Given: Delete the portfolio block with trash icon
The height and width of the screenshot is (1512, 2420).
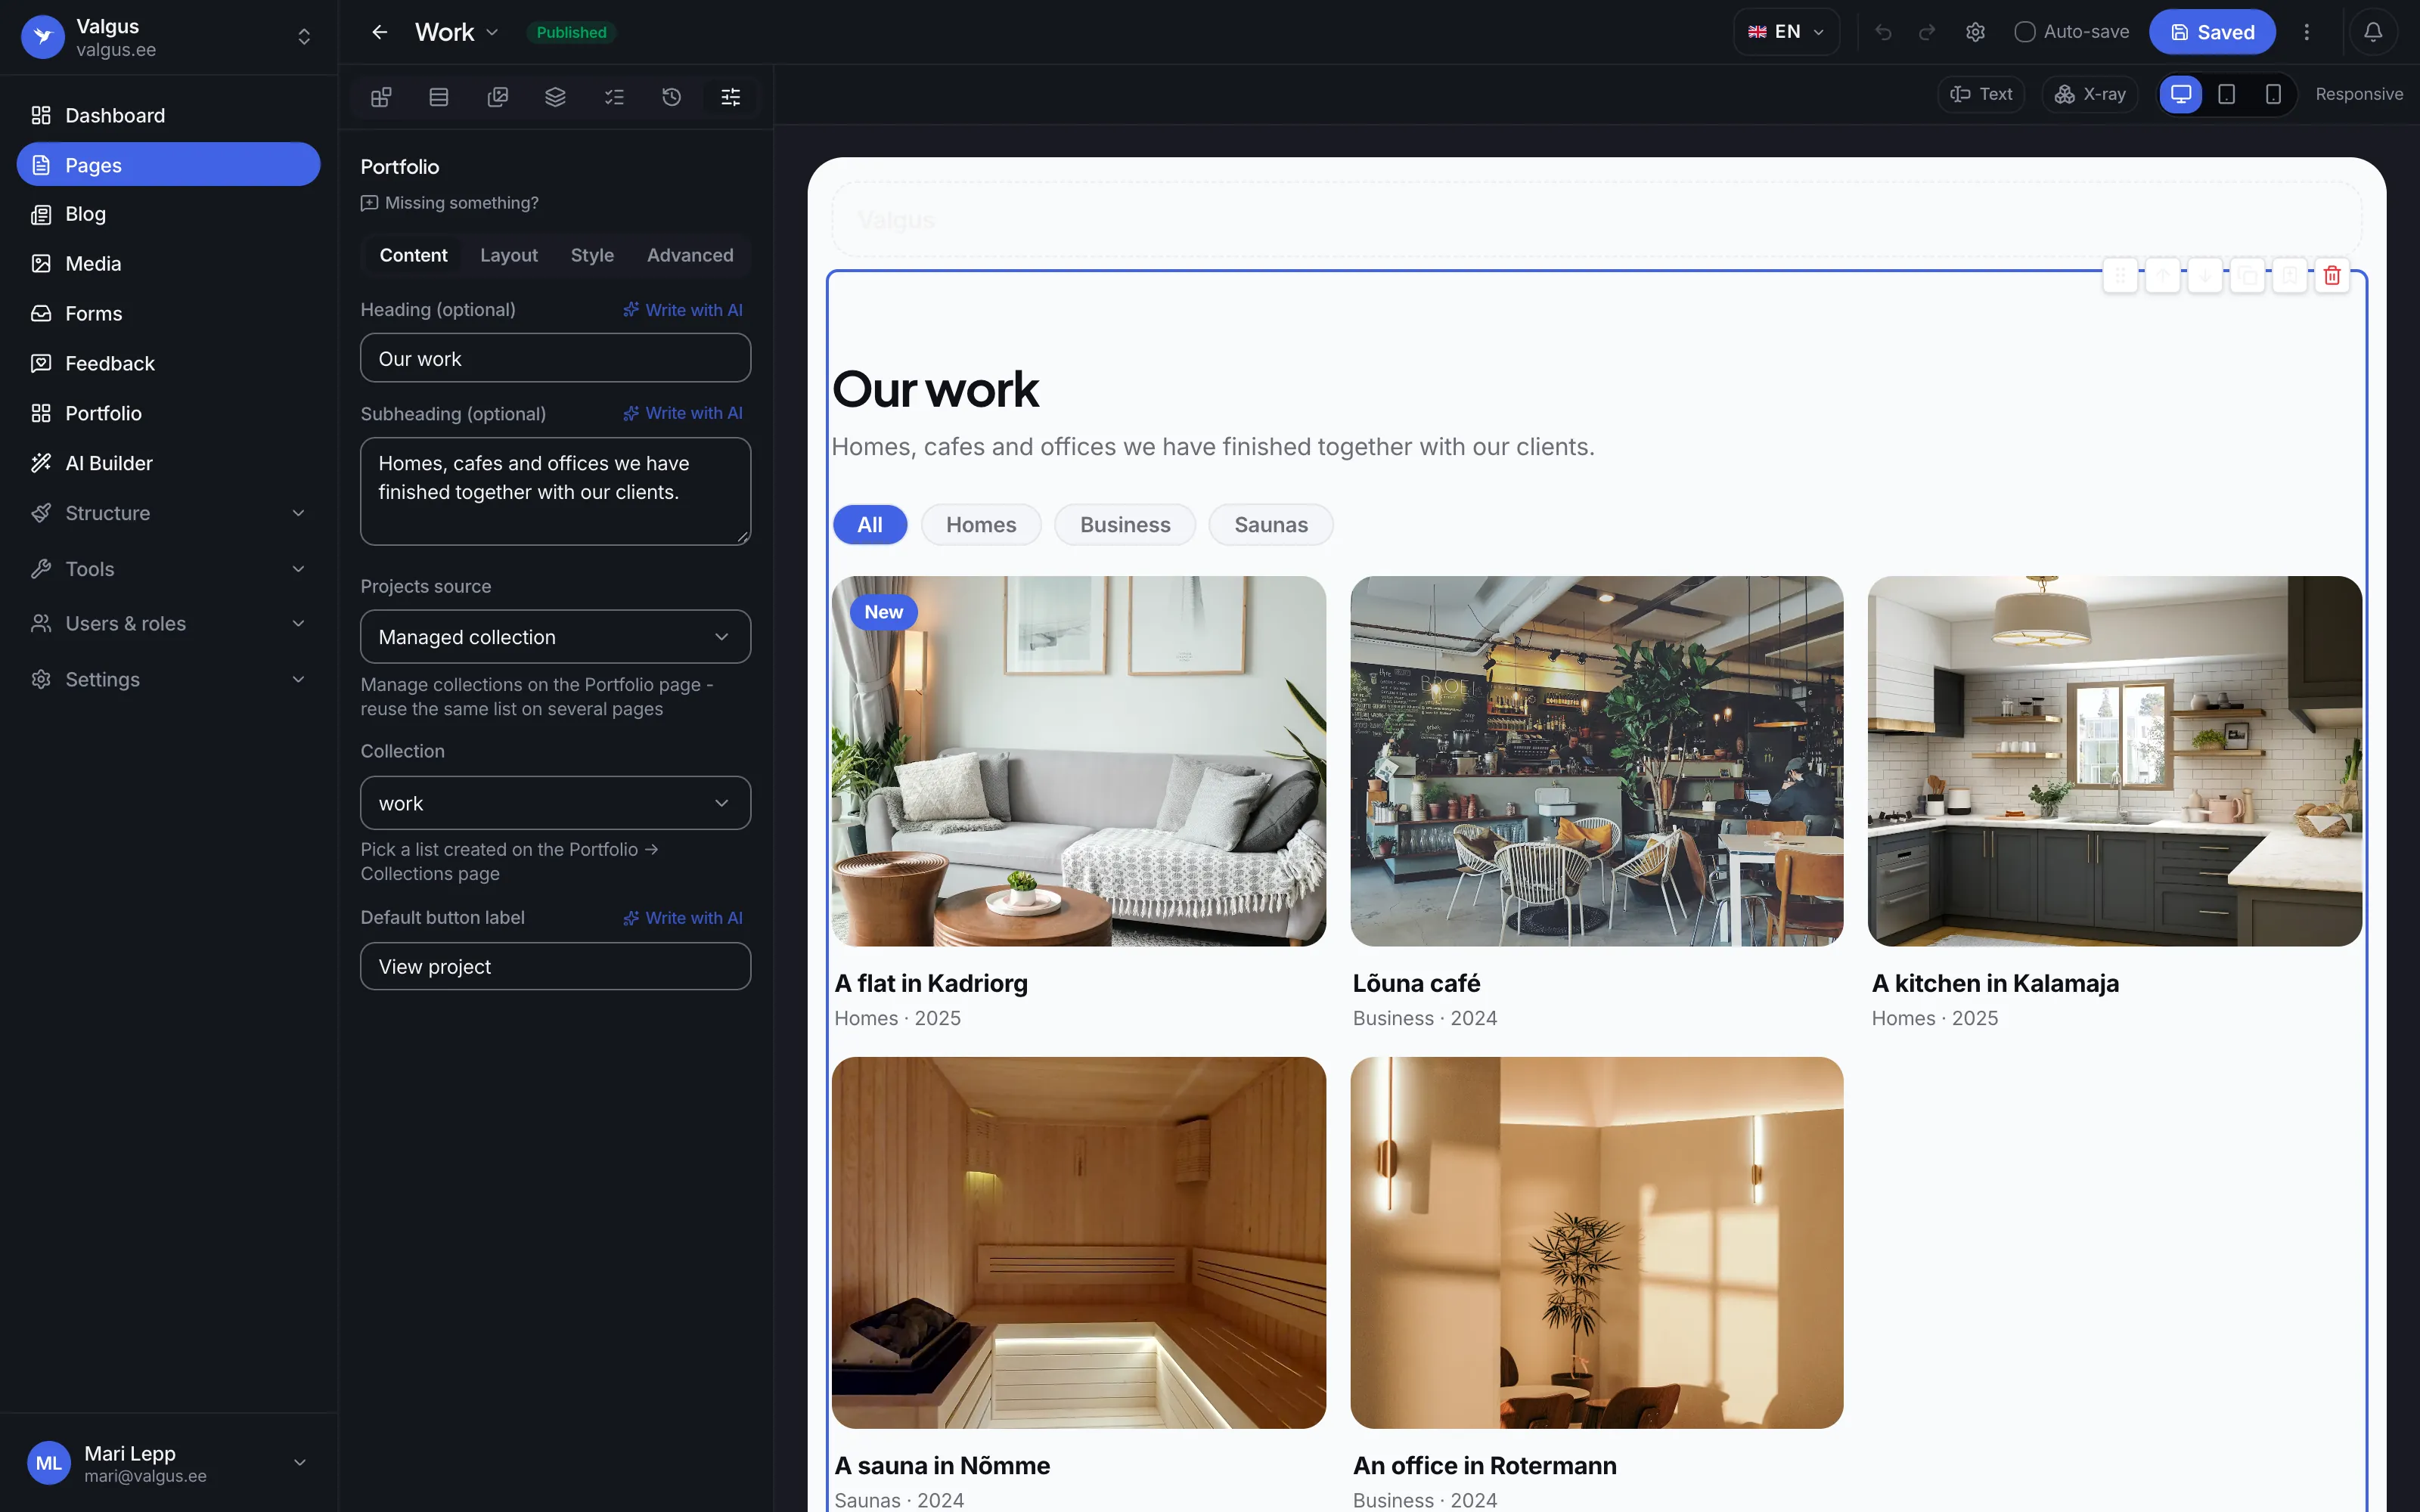Looking at the screenshot, I should (x=2332, y=275).
